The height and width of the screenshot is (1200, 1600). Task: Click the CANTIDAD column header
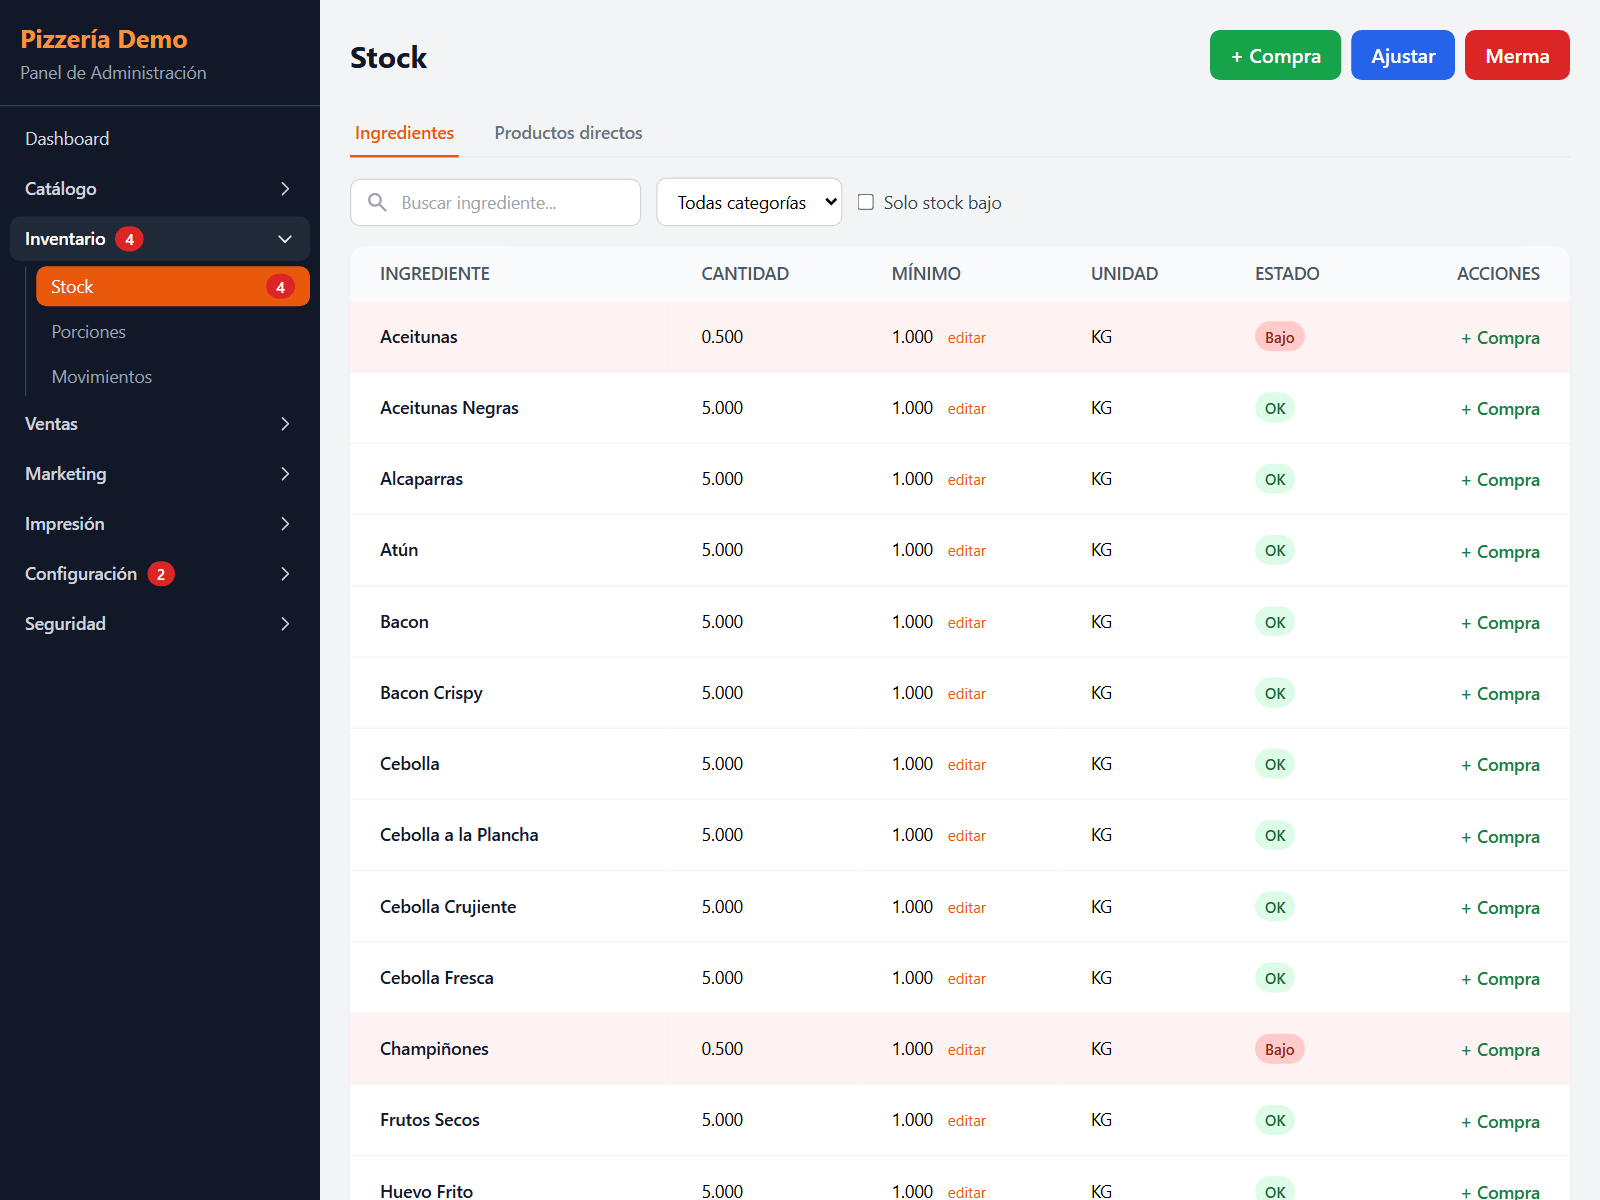coord(745,274)
